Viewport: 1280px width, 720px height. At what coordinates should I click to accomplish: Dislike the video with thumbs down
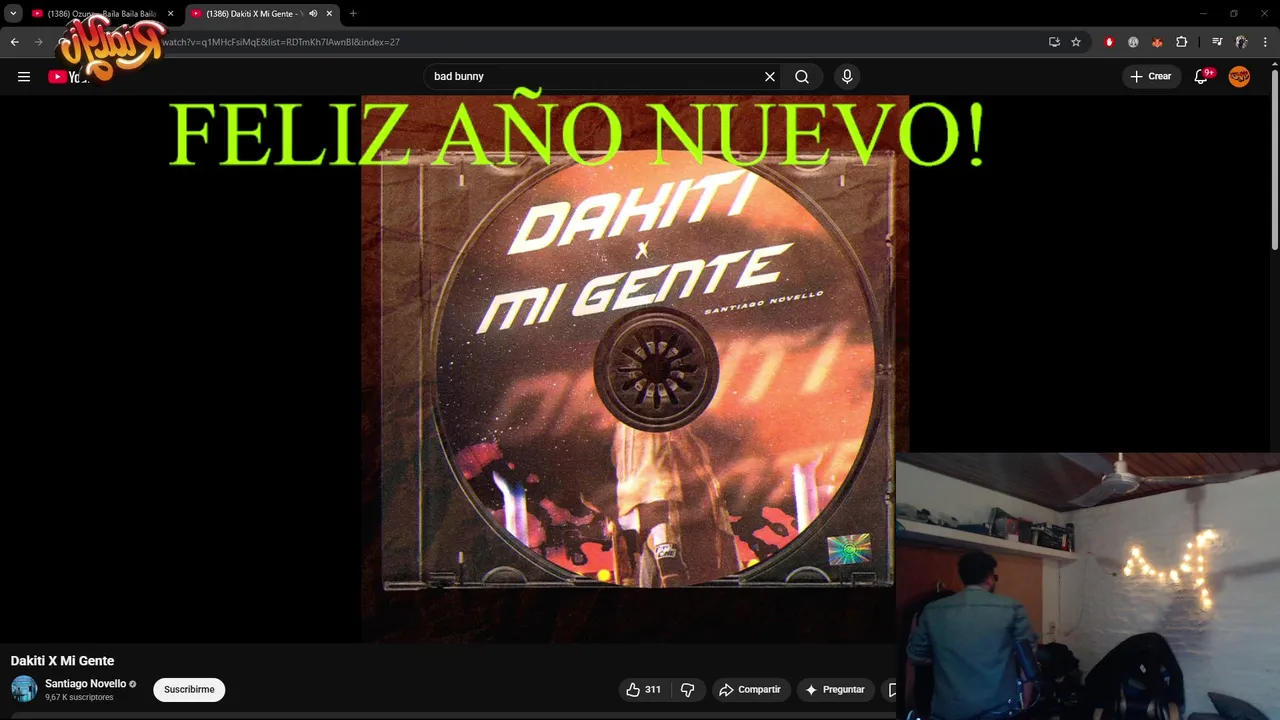coord(687,689)
